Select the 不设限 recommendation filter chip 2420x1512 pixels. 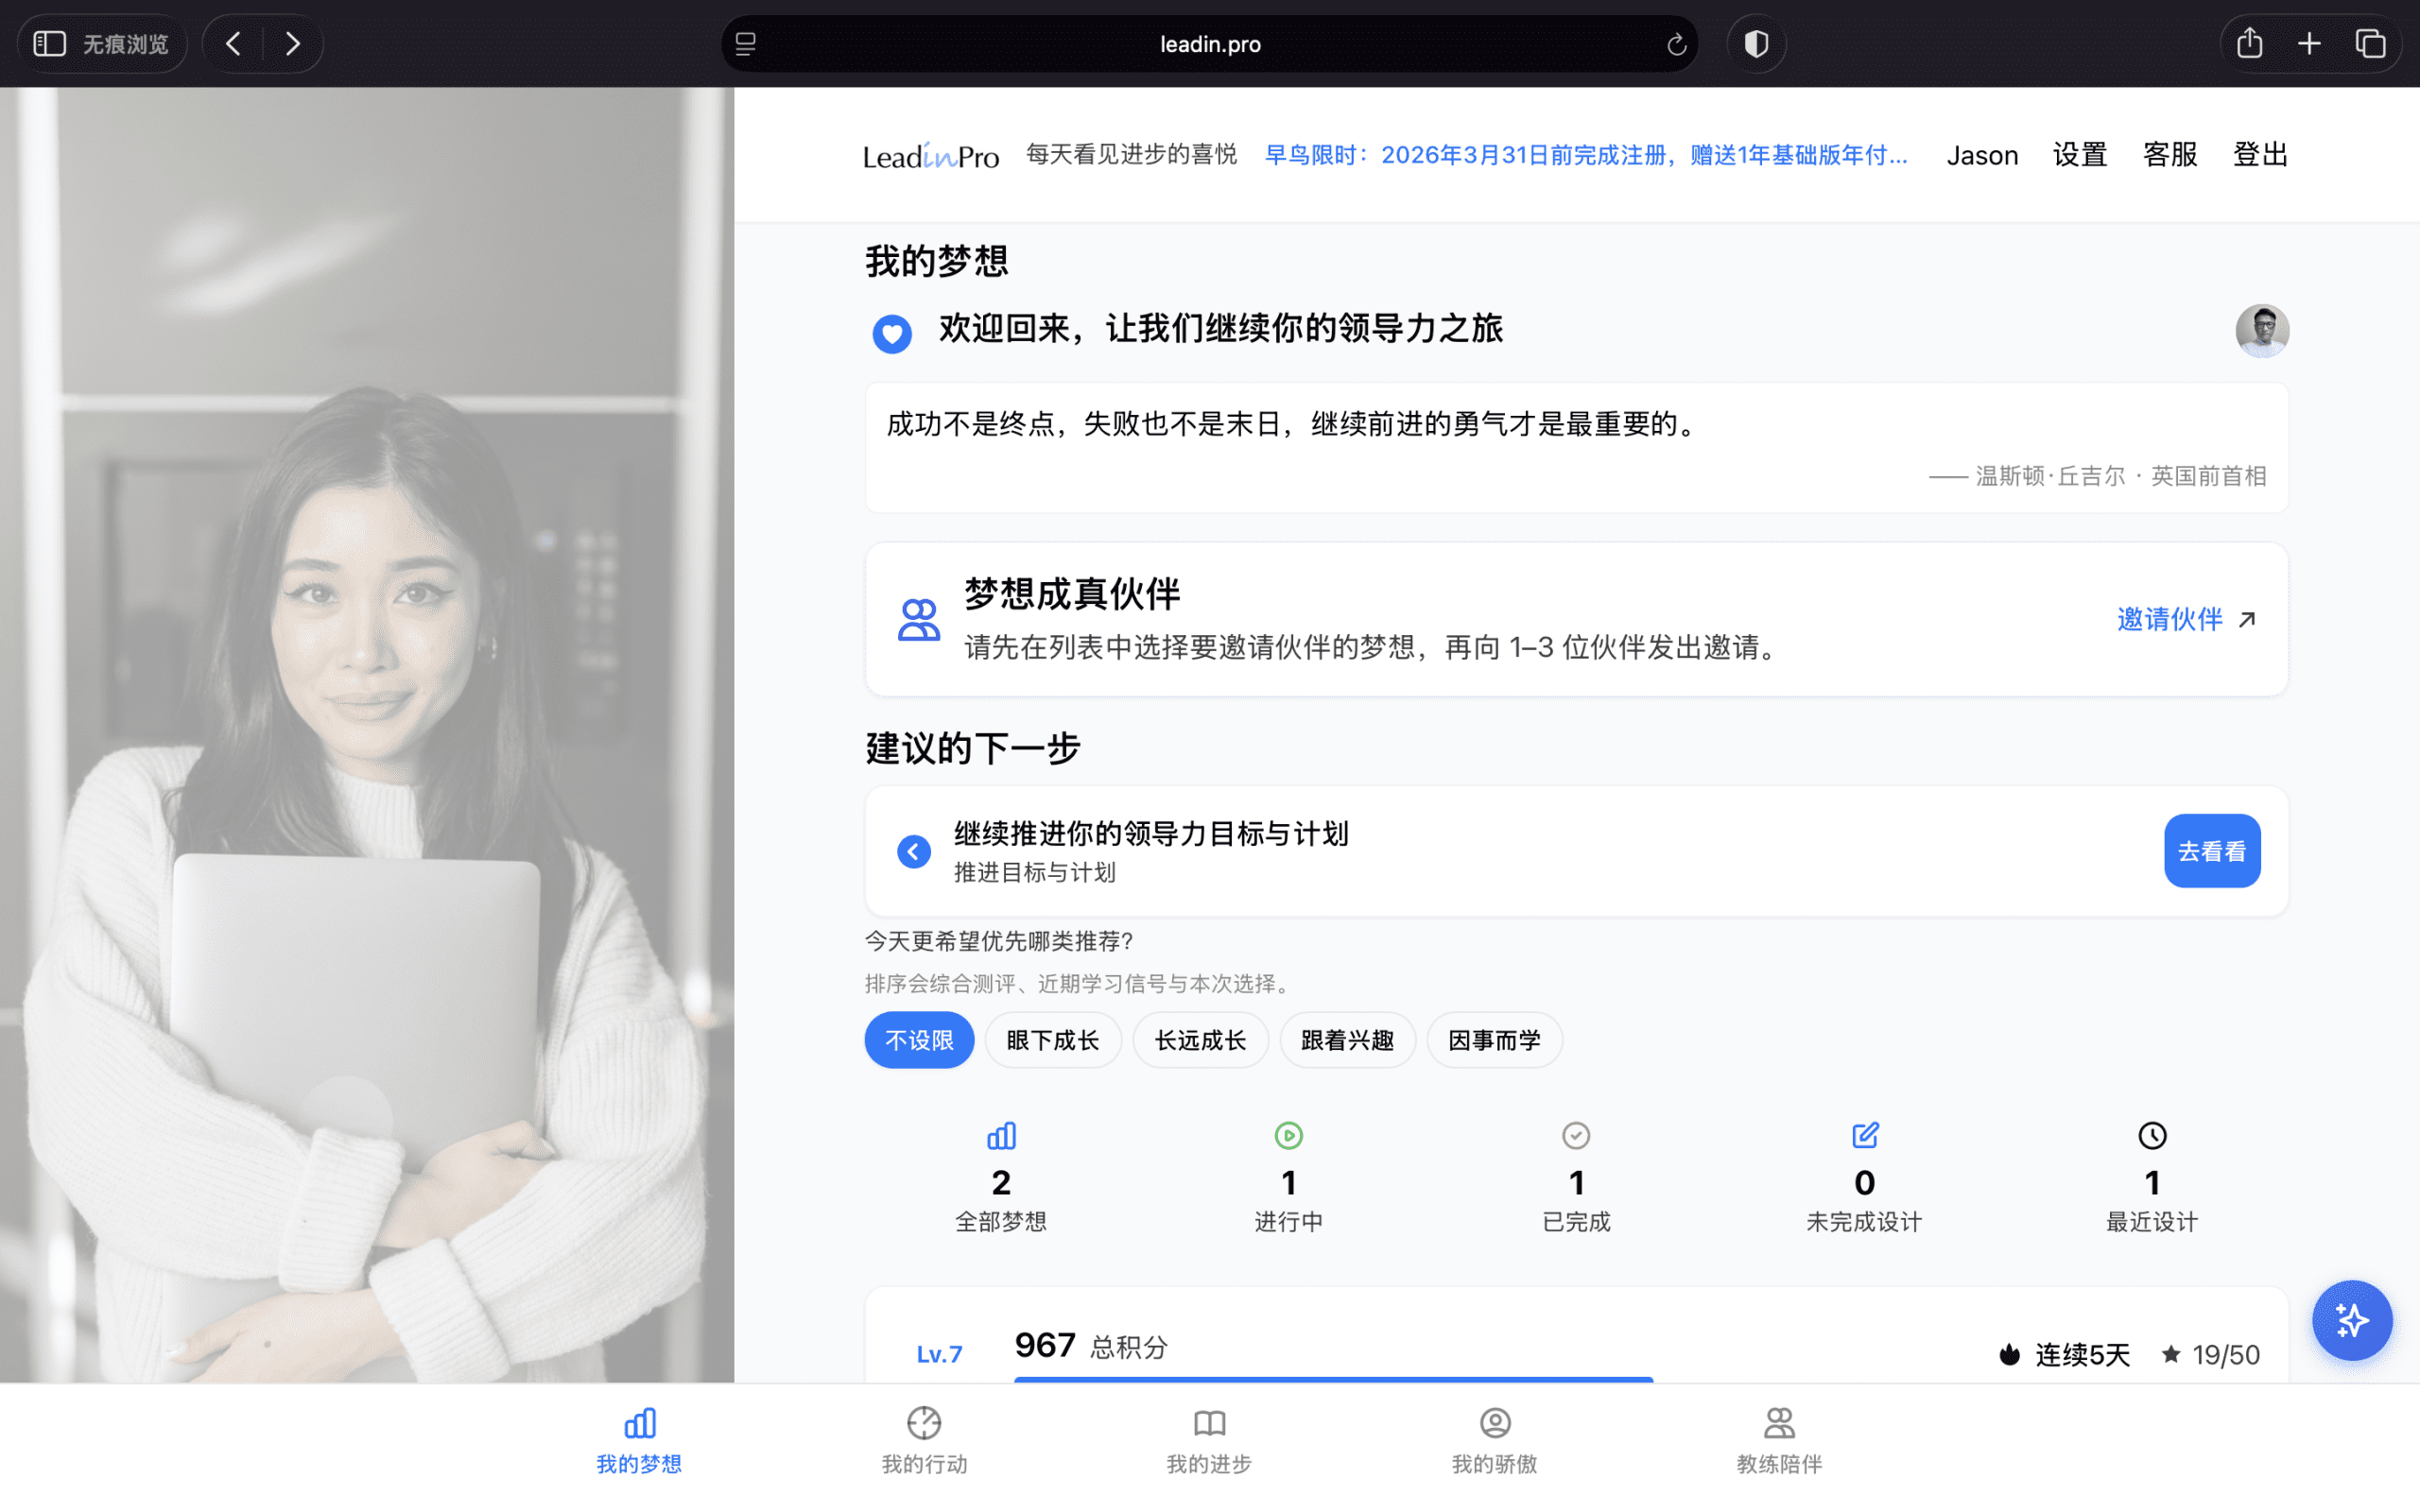point(919,1040)
